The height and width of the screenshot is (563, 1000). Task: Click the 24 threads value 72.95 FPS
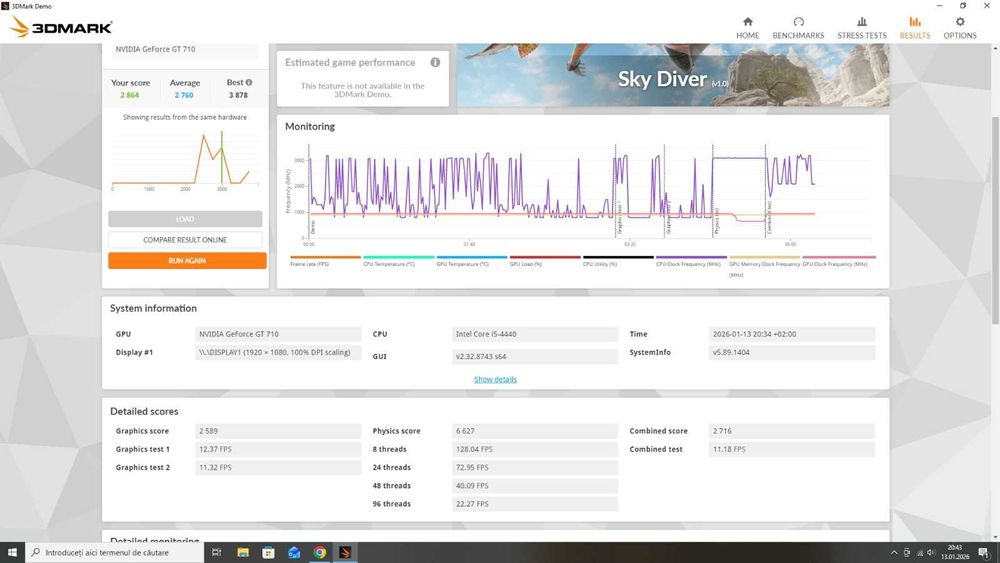(x=535, y=467)
